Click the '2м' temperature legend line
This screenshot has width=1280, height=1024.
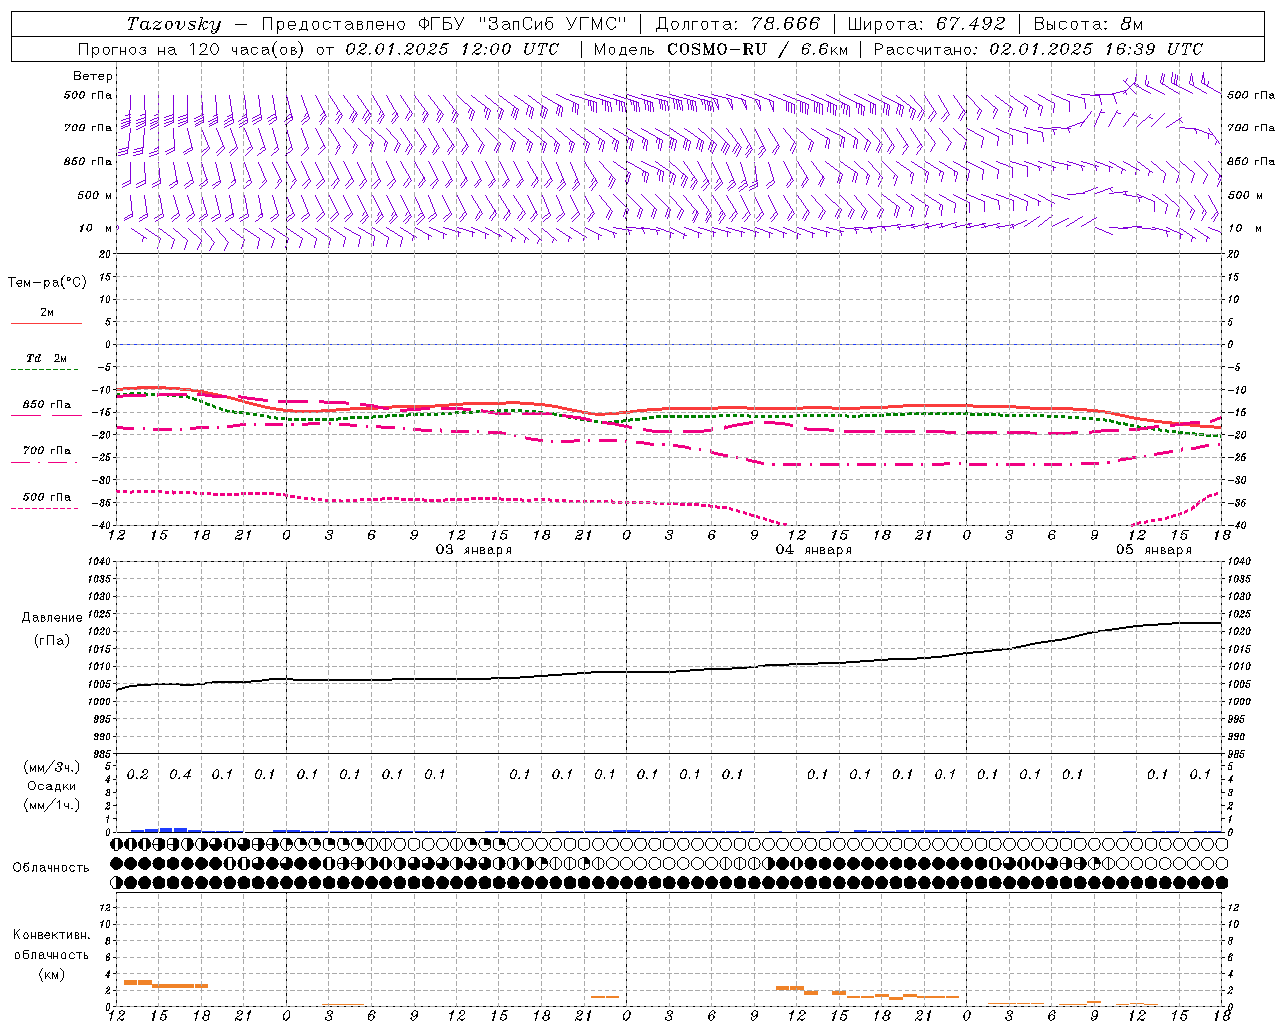[47, 323]
